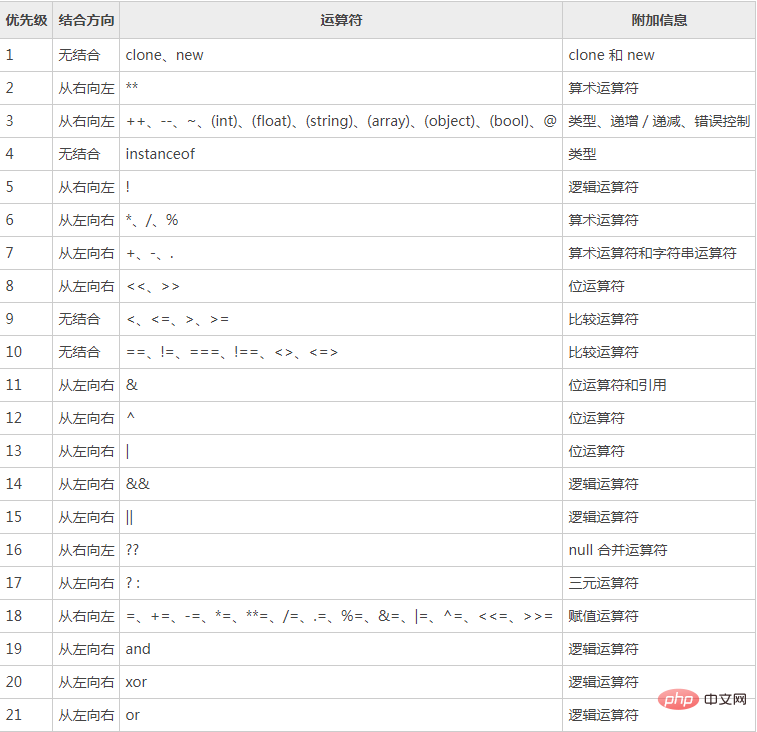
Task: Select the 'clone 和 new' info cell
Action: 659,55
